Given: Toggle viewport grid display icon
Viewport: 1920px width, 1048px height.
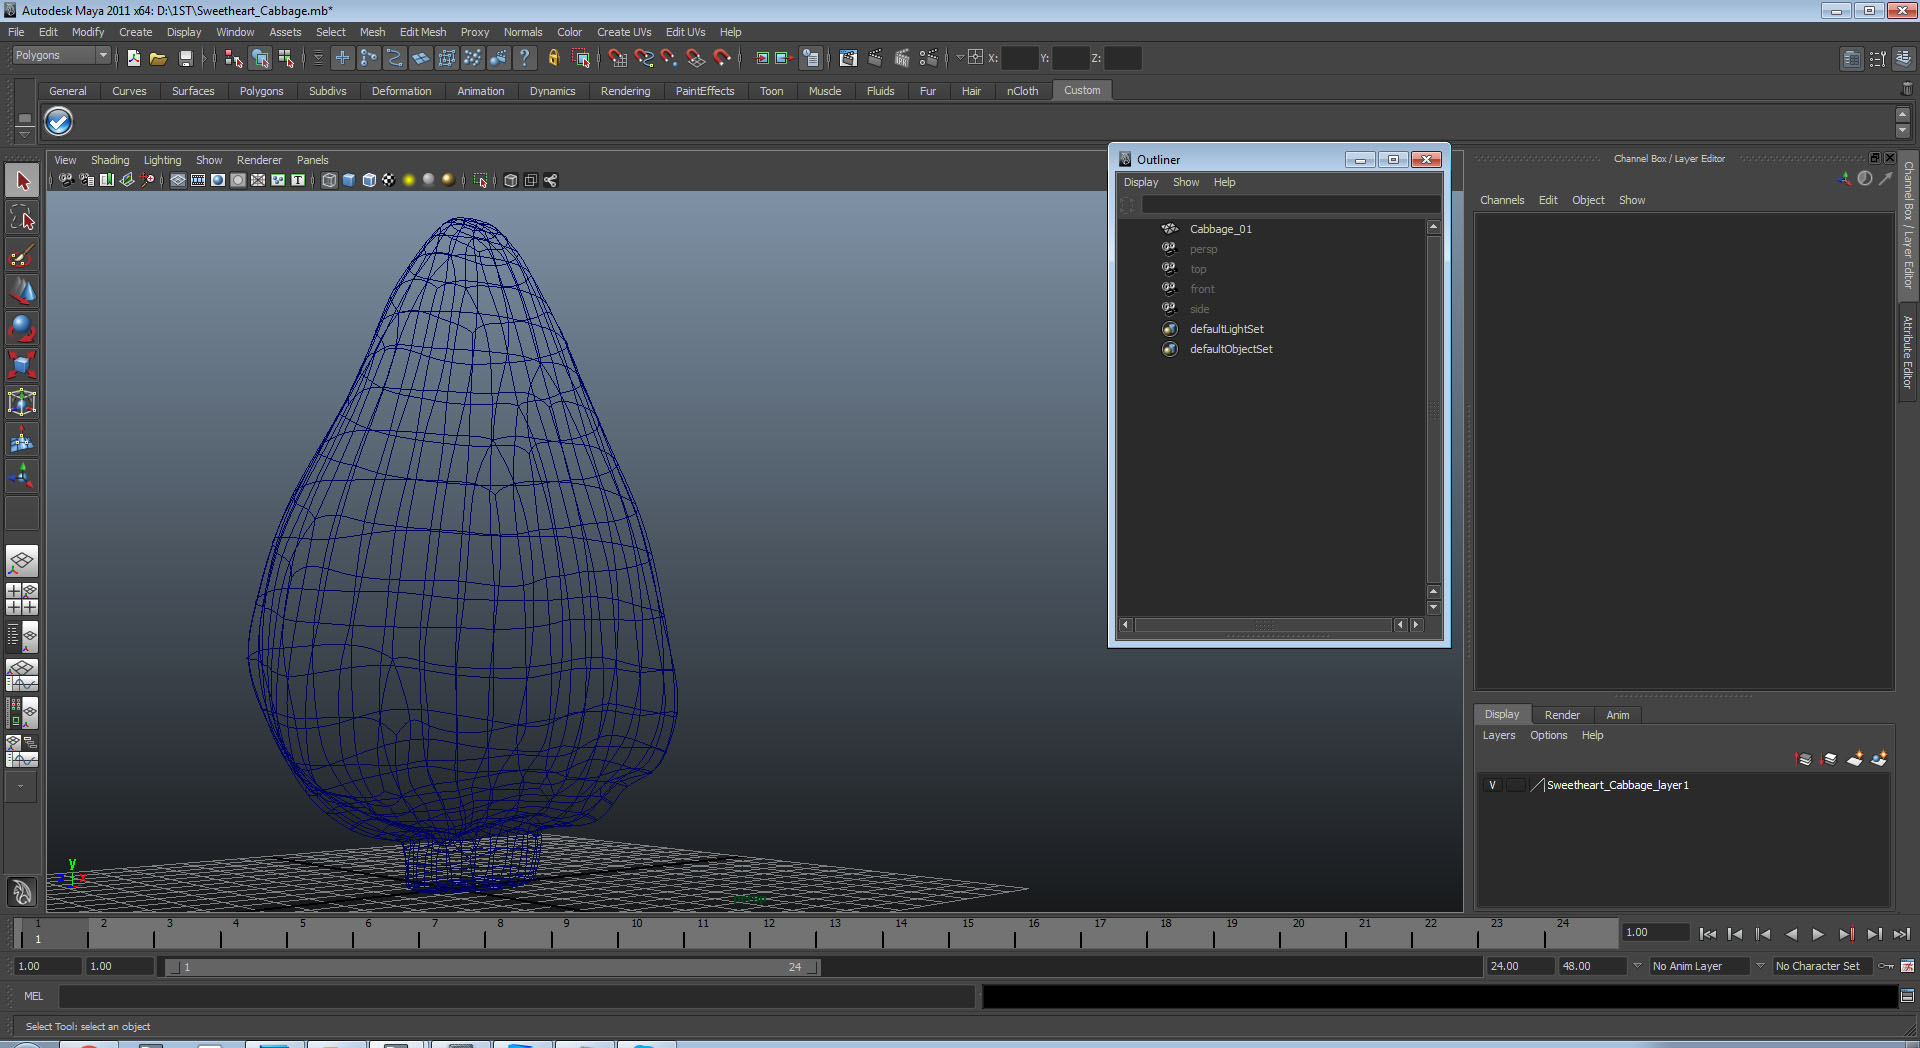Looking at the screenshot, I should [x=178, y=180].
